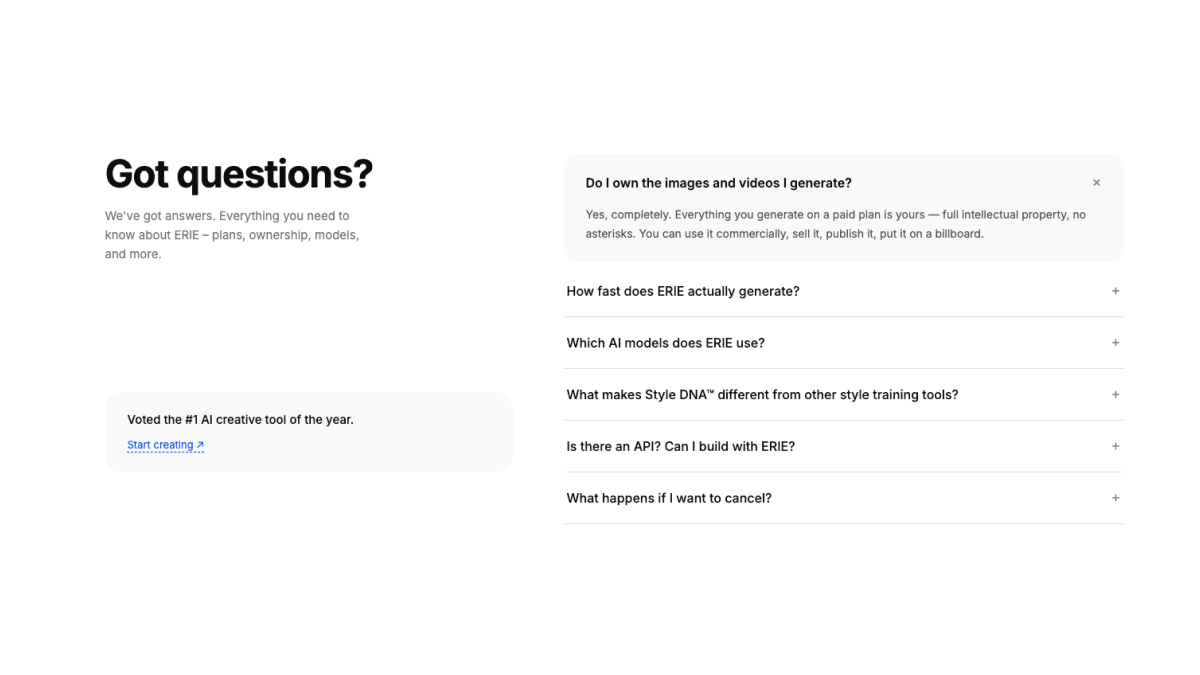
Task: Click the external-link arrow beside Start creating
Action: pos(199,443)
